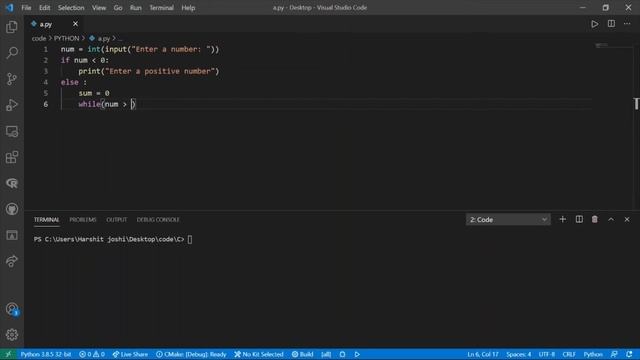Screen dimensions: 640x360
Task: Open the Extensions view
Action: [x=12, y=157]
